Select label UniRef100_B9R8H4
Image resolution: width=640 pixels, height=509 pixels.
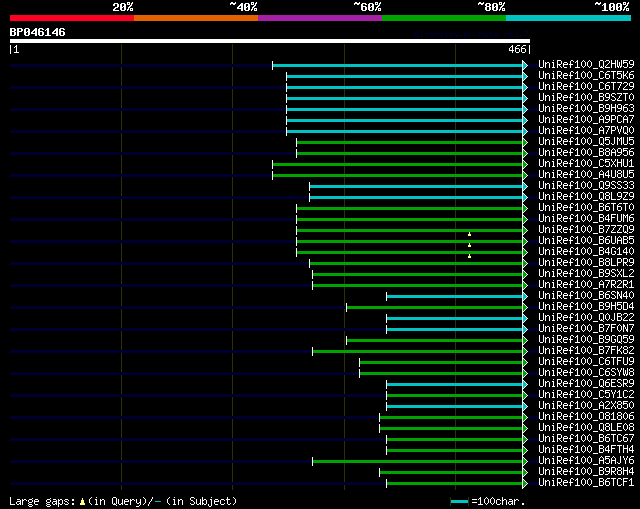point(586,472)
